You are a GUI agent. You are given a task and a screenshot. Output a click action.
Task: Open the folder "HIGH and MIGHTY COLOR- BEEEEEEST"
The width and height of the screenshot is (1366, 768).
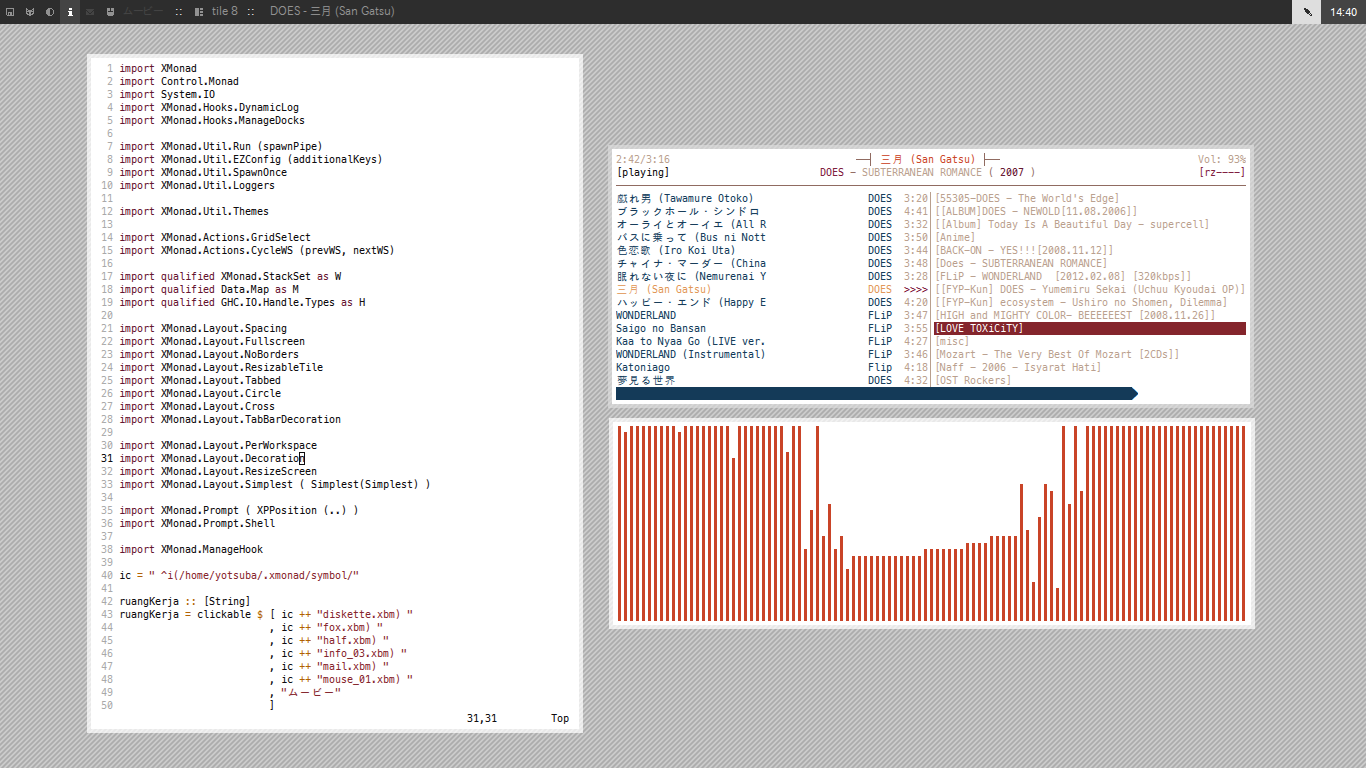tap(1075, 315)
